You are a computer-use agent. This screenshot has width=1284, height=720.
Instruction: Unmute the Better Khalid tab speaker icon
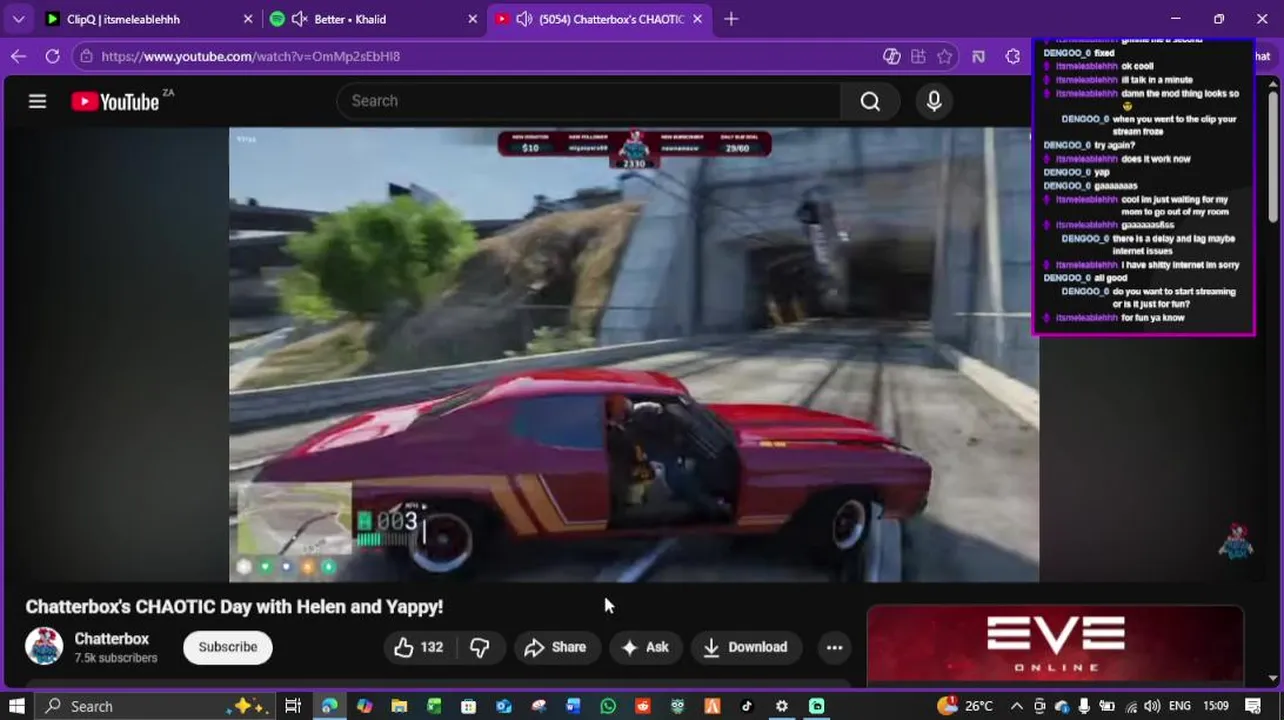pyautogui.click(x=298, y=19)
